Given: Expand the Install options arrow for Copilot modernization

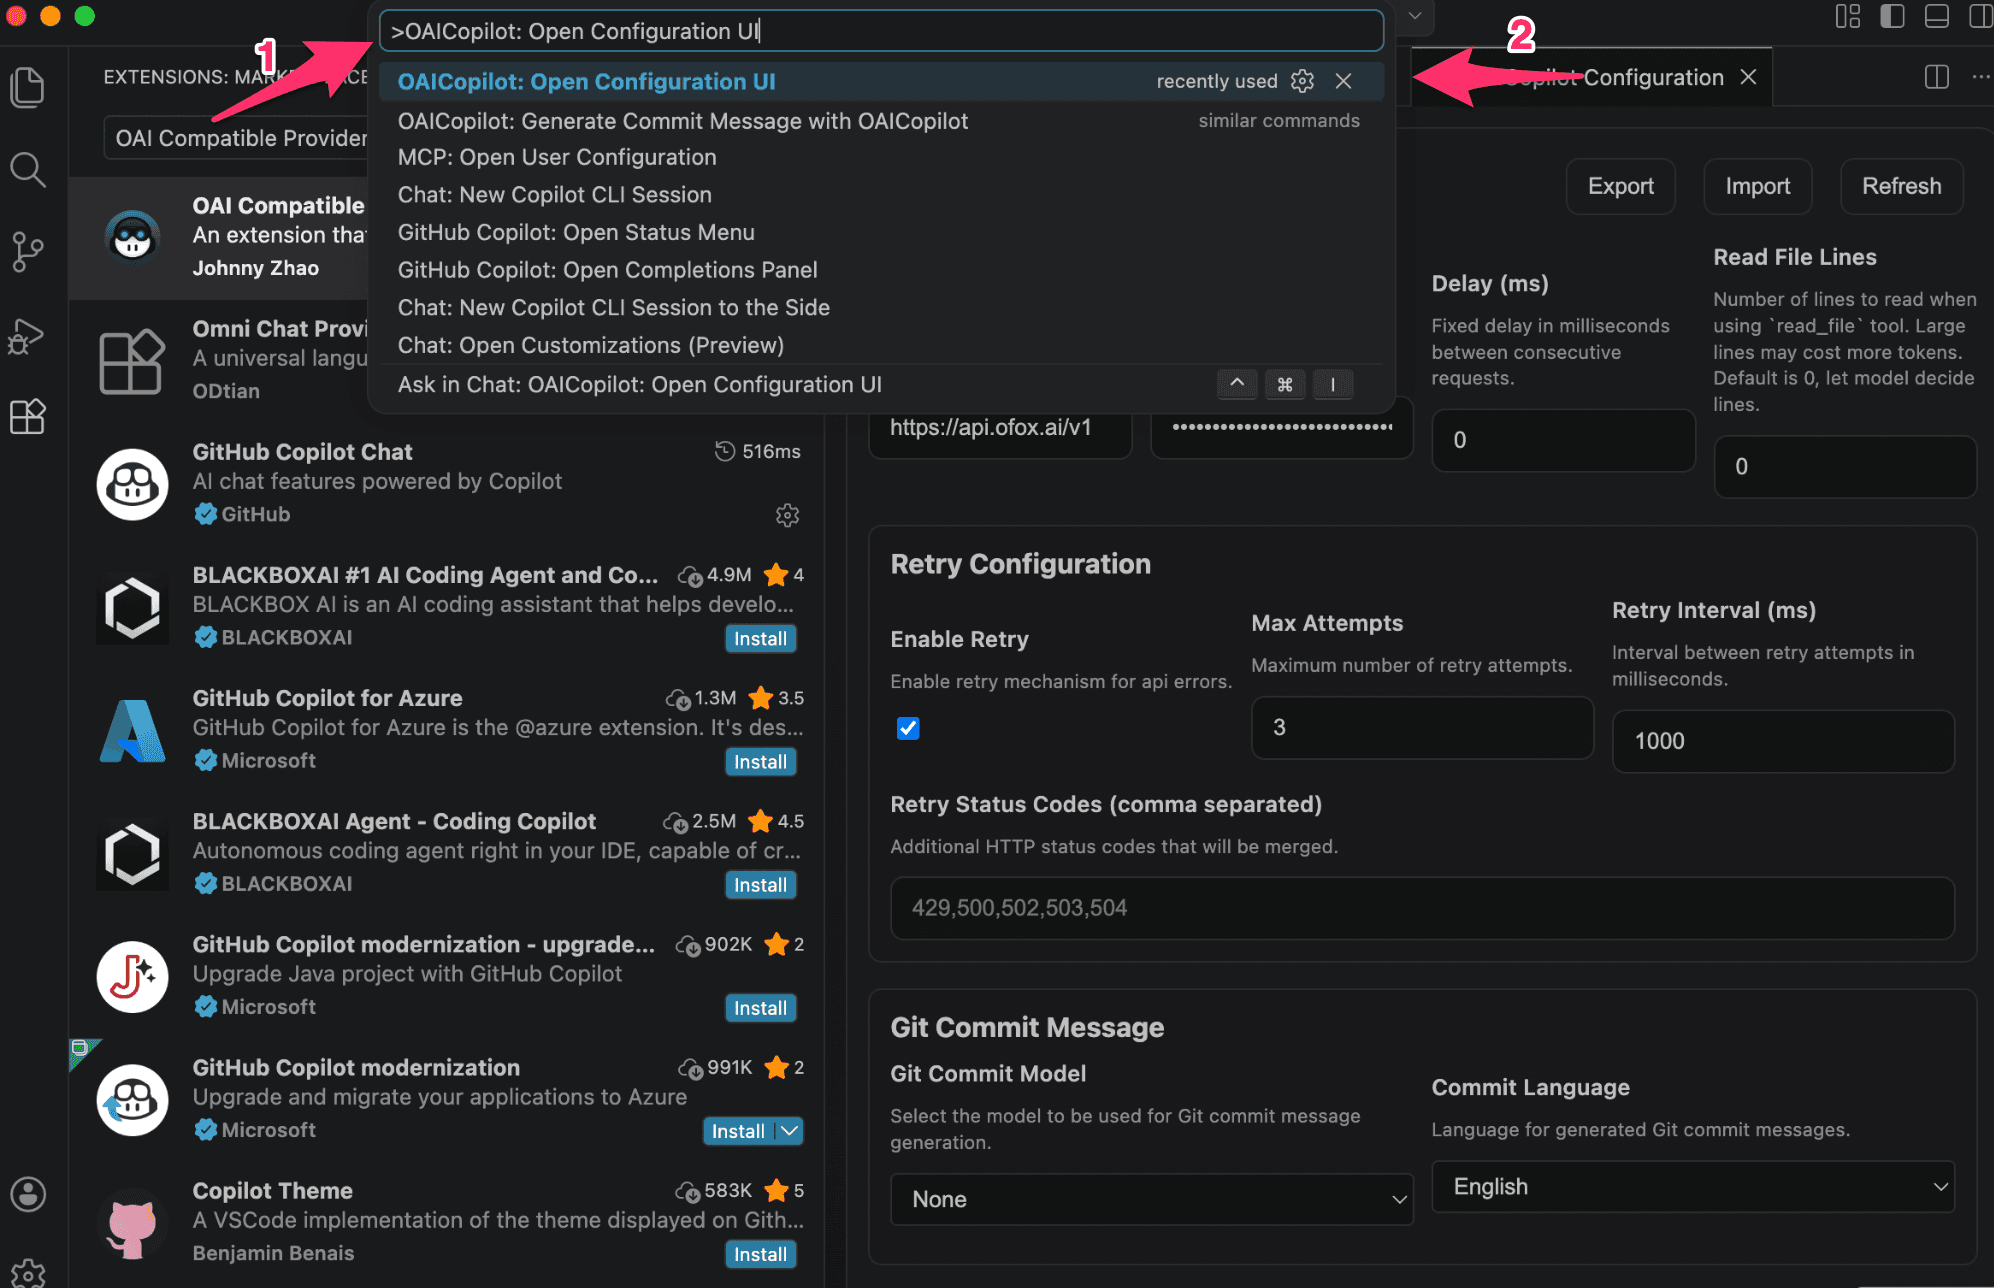Looking at the screenshot, I should (790, 1131).
